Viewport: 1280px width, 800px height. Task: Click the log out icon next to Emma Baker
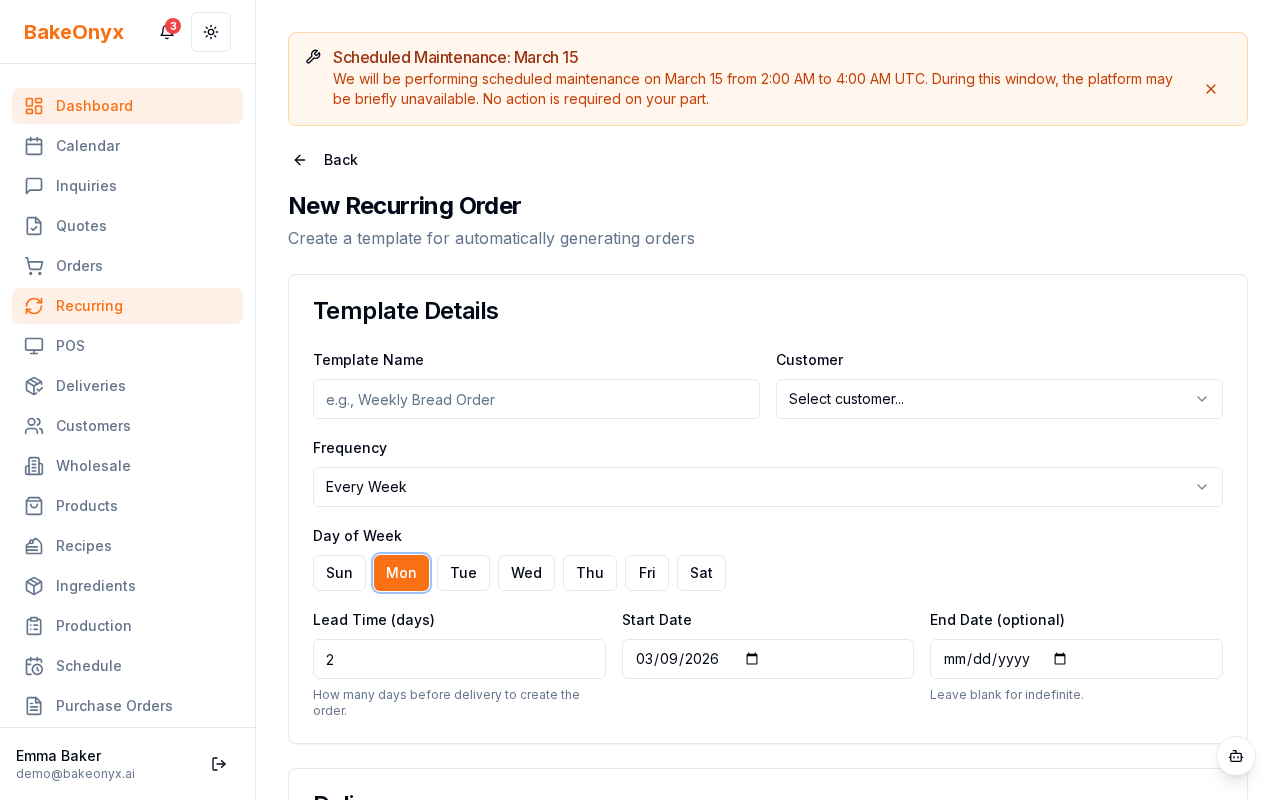(219, 764)
